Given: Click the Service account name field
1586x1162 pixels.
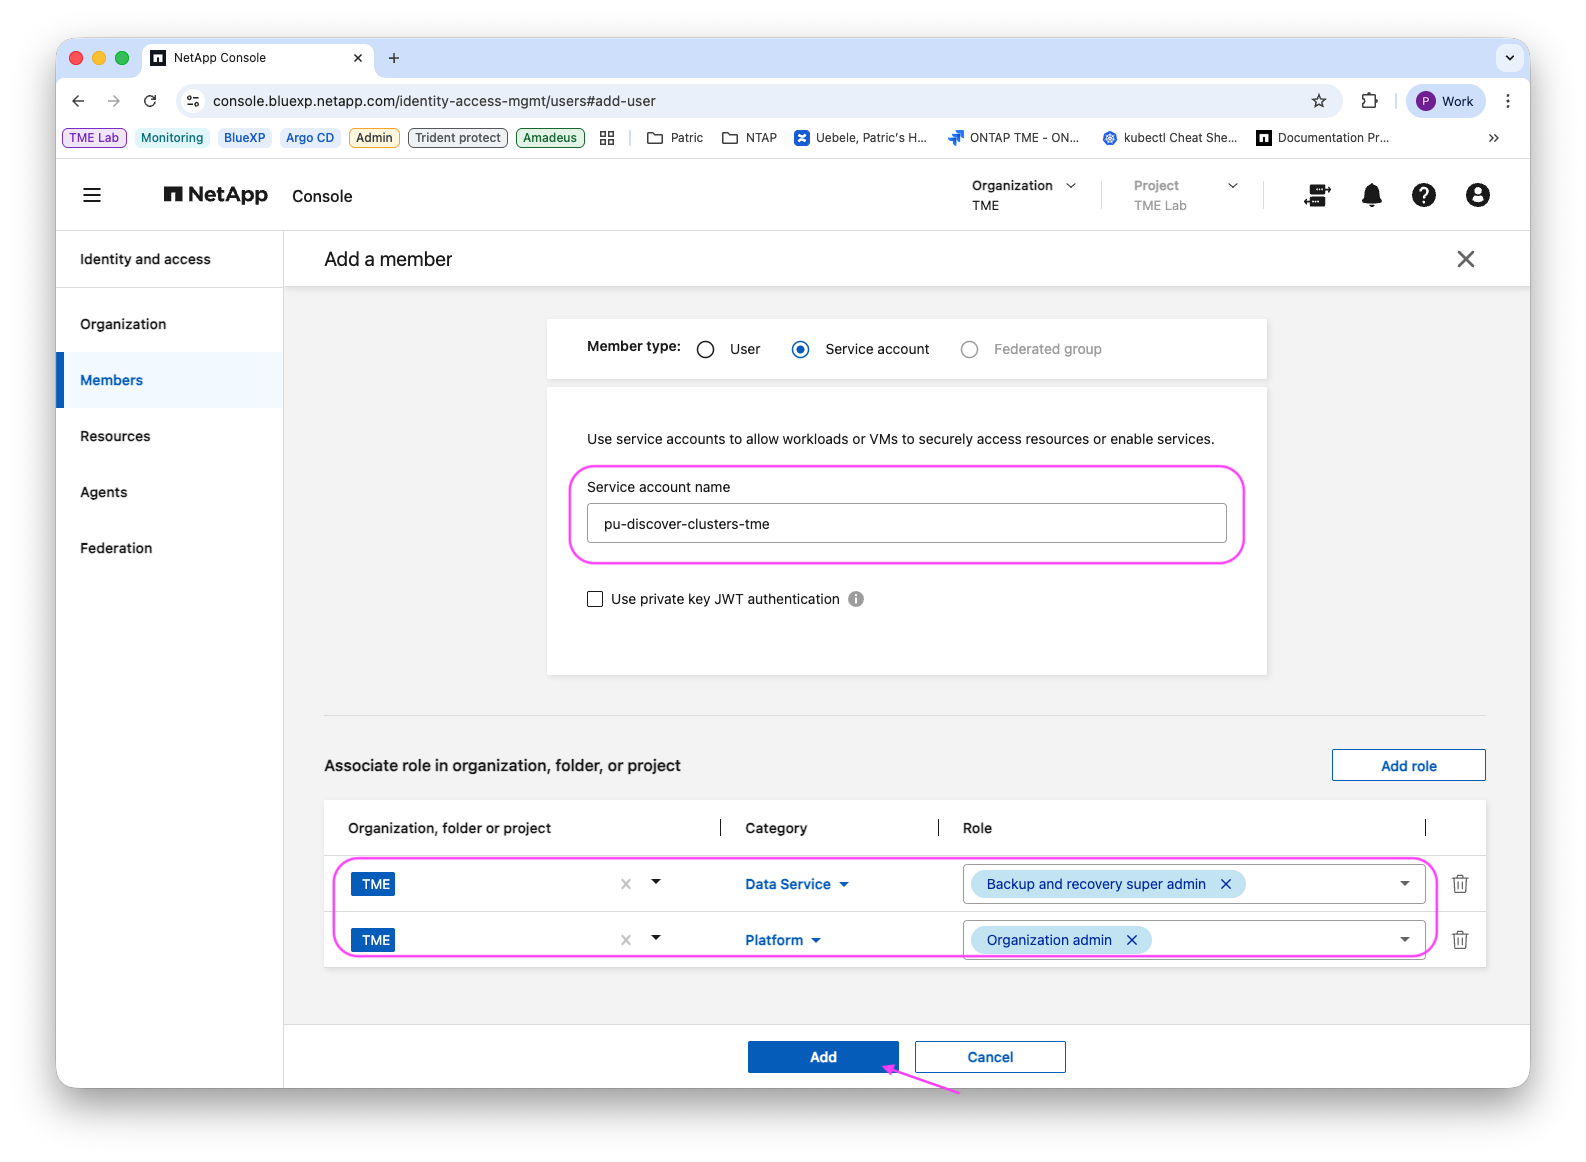Looking at the screenshot, I should pyautogui.click(x=906, y=523).
